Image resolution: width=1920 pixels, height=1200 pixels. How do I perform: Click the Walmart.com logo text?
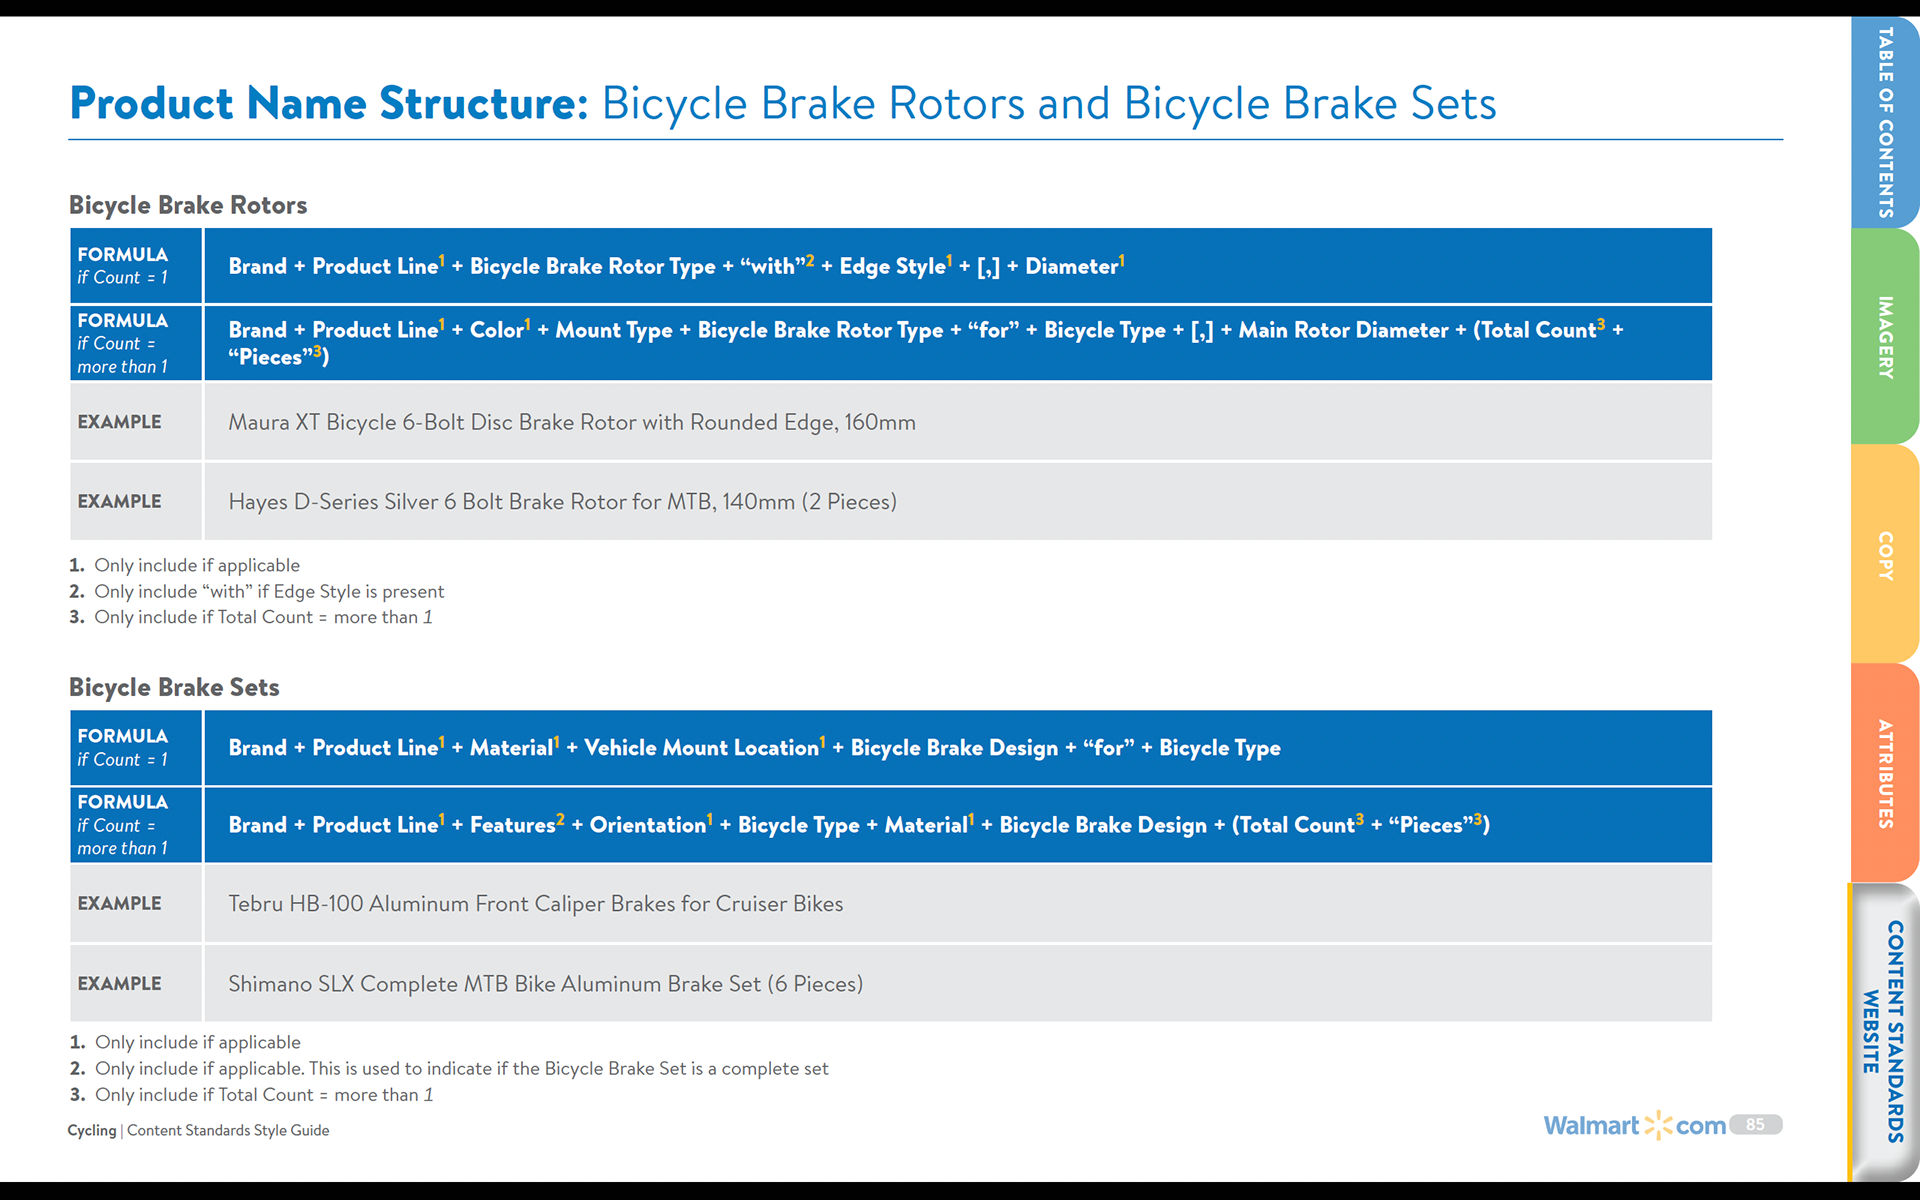(x=1634, y=1125)
